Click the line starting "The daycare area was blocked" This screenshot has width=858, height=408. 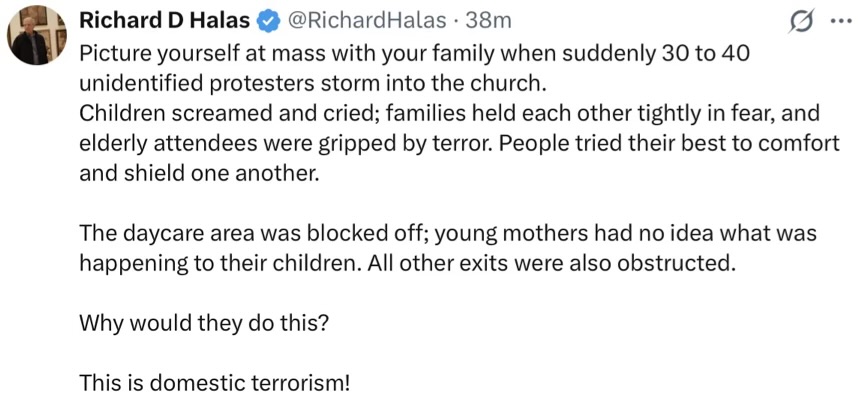coord(449,233)
